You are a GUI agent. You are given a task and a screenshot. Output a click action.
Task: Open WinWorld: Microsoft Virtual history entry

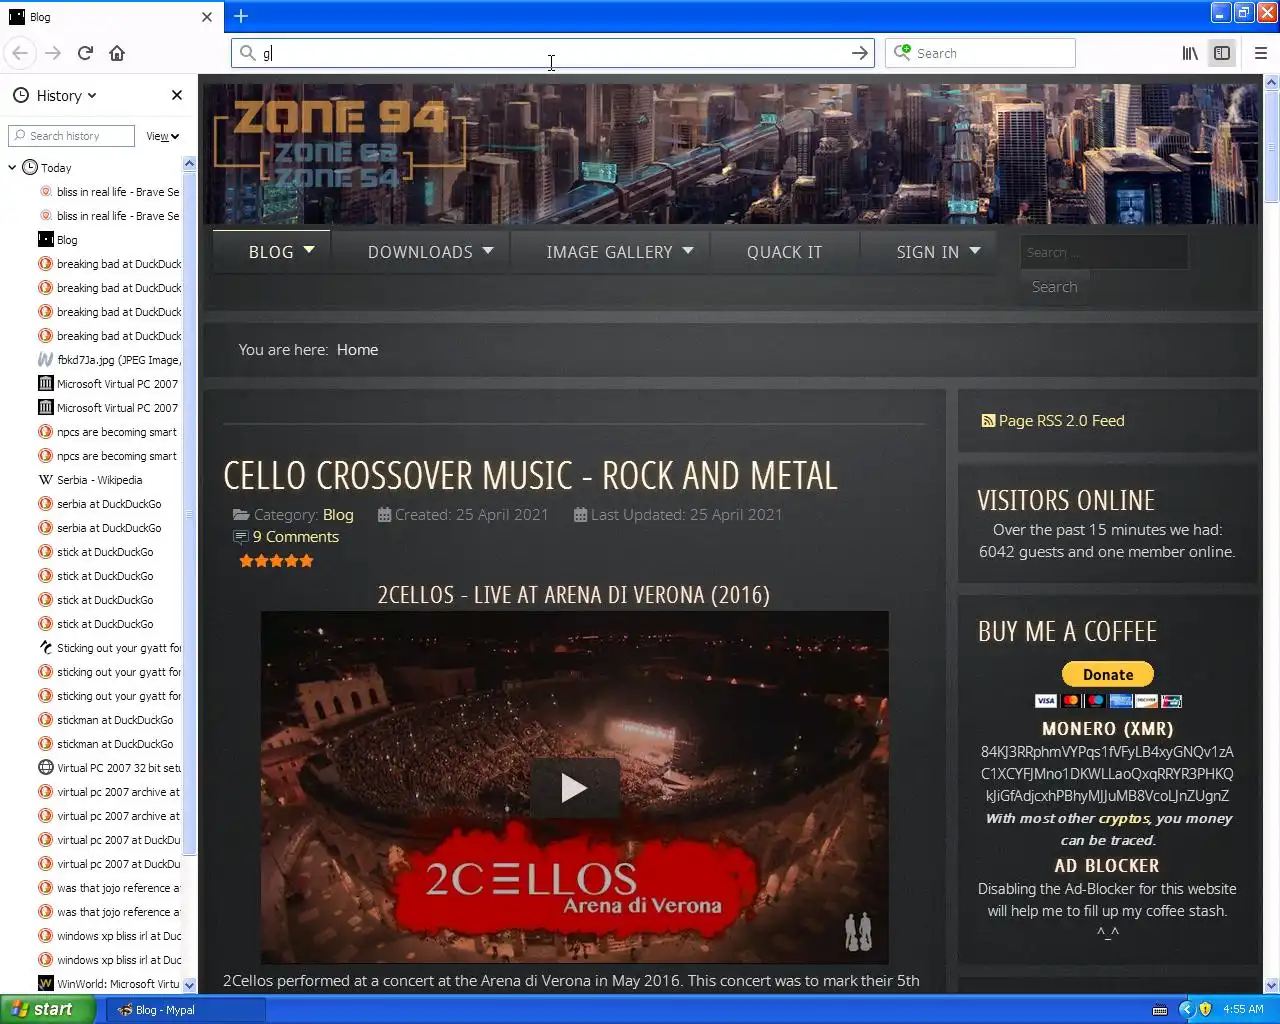coord(109,984)
